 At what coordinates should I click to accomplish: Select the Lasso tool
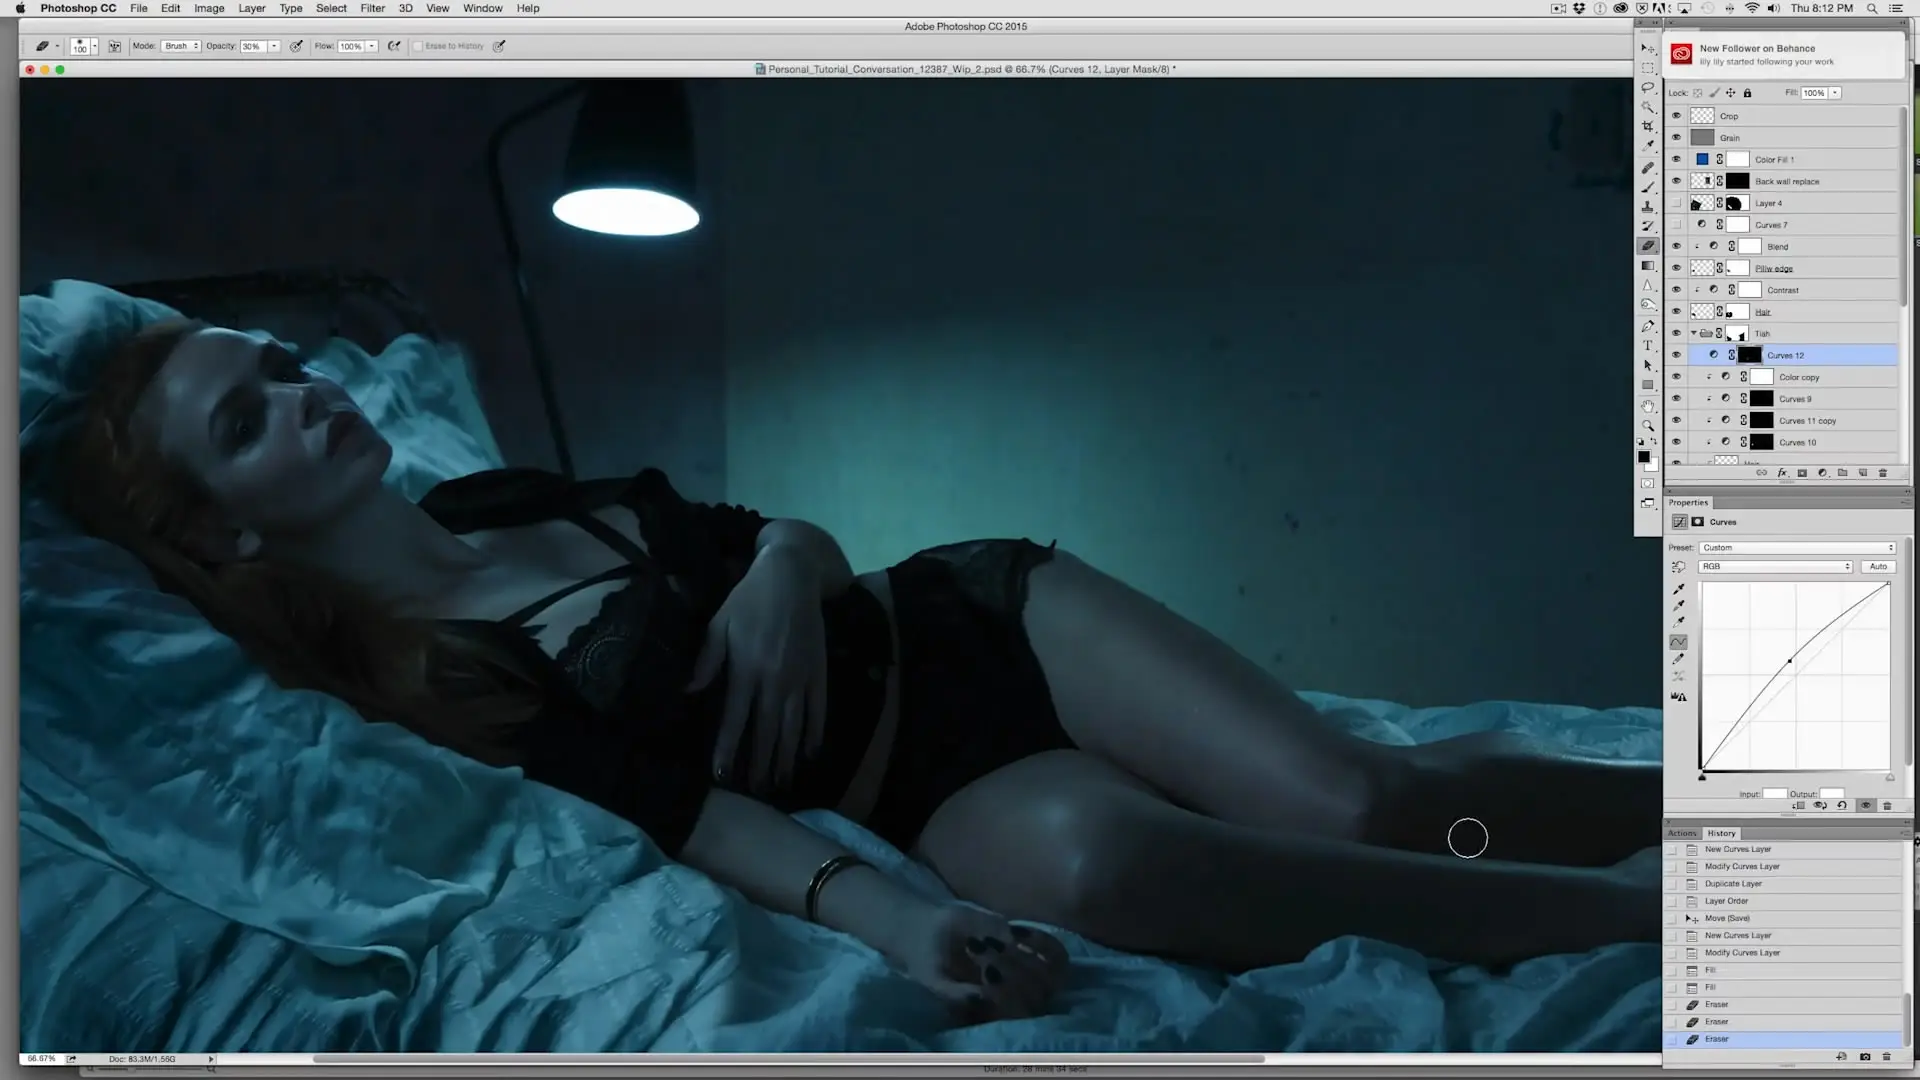tap(1647, 87)
